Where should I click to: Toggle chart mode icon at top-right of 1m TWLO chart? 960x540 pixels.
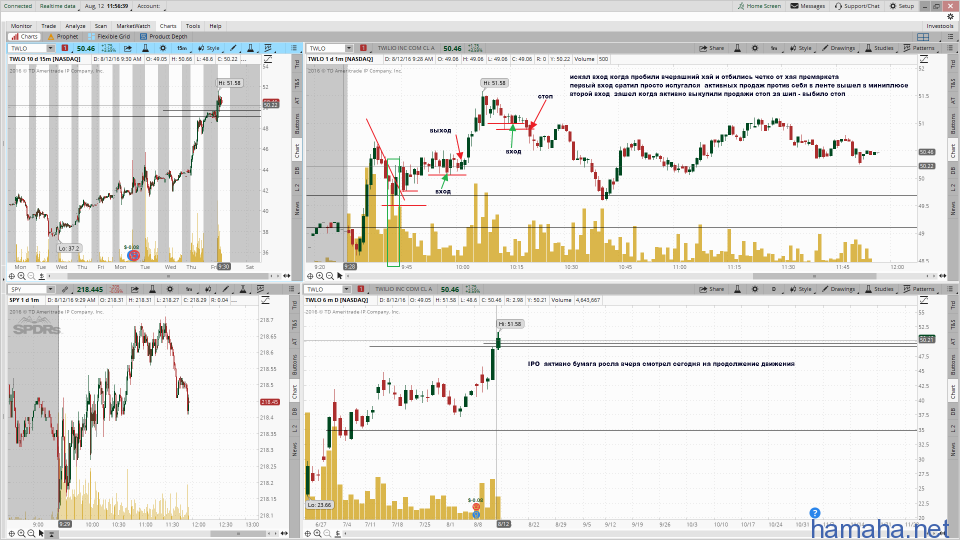924,59
